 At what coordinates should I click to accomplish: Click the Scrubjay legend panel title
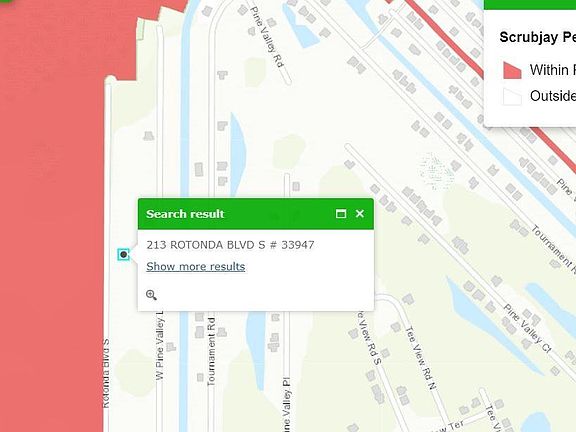(537, 37)
